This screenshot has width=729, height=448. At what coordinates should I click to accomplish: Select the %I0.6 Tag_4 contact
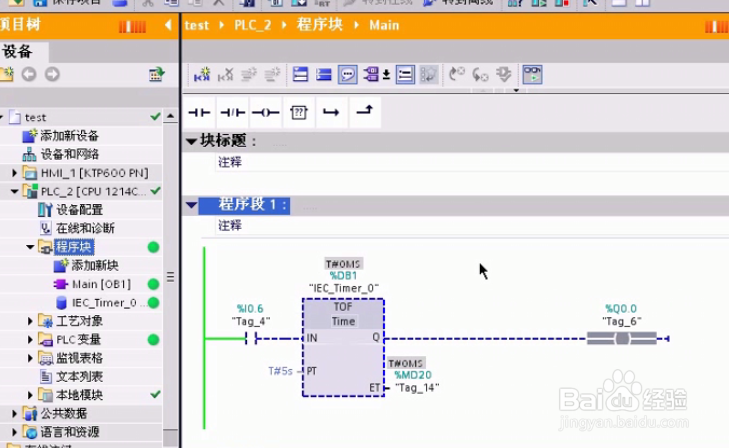[251, 339]
